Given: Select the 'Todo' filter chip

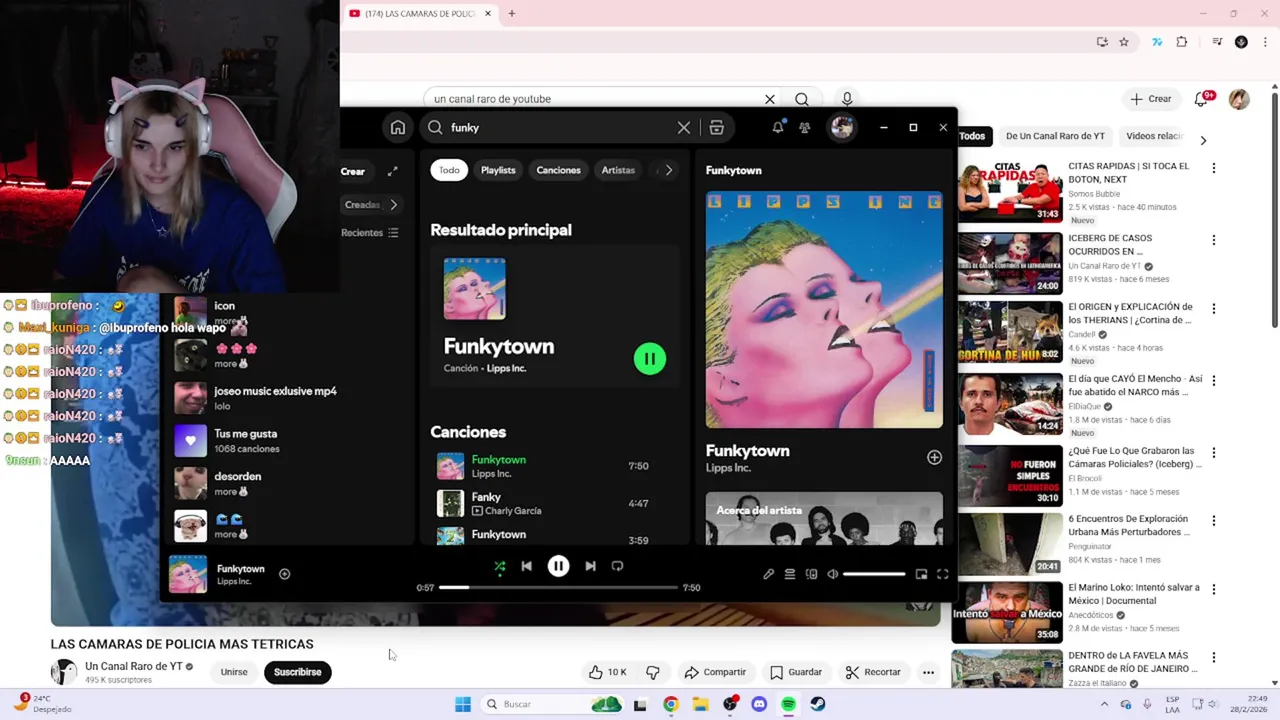Looking at the screenshot, I should (x=449, y=170).
